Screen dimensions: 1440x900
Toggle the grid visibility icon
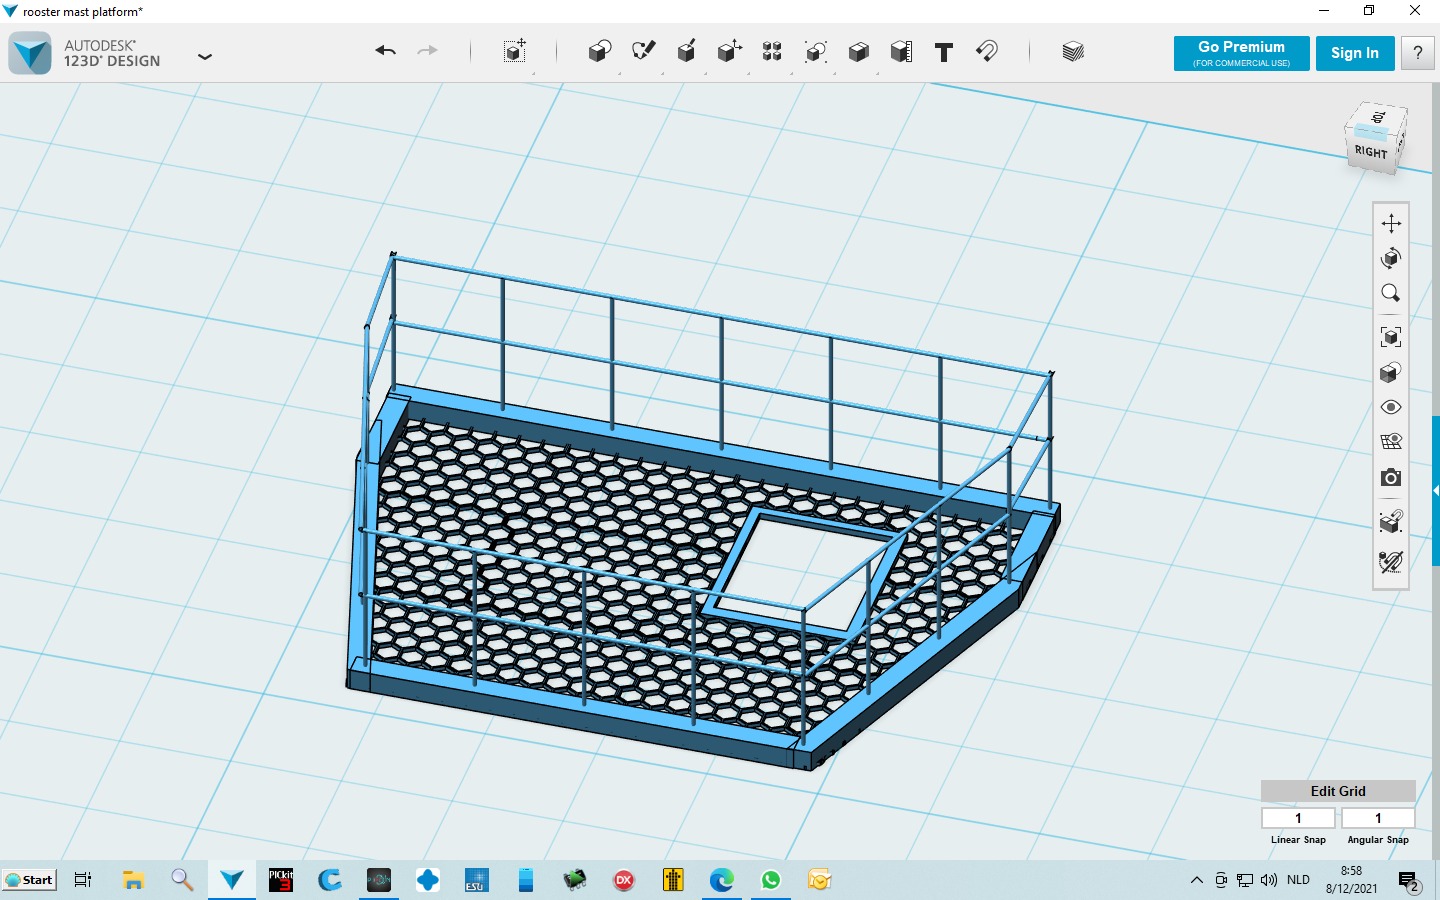1391,442
